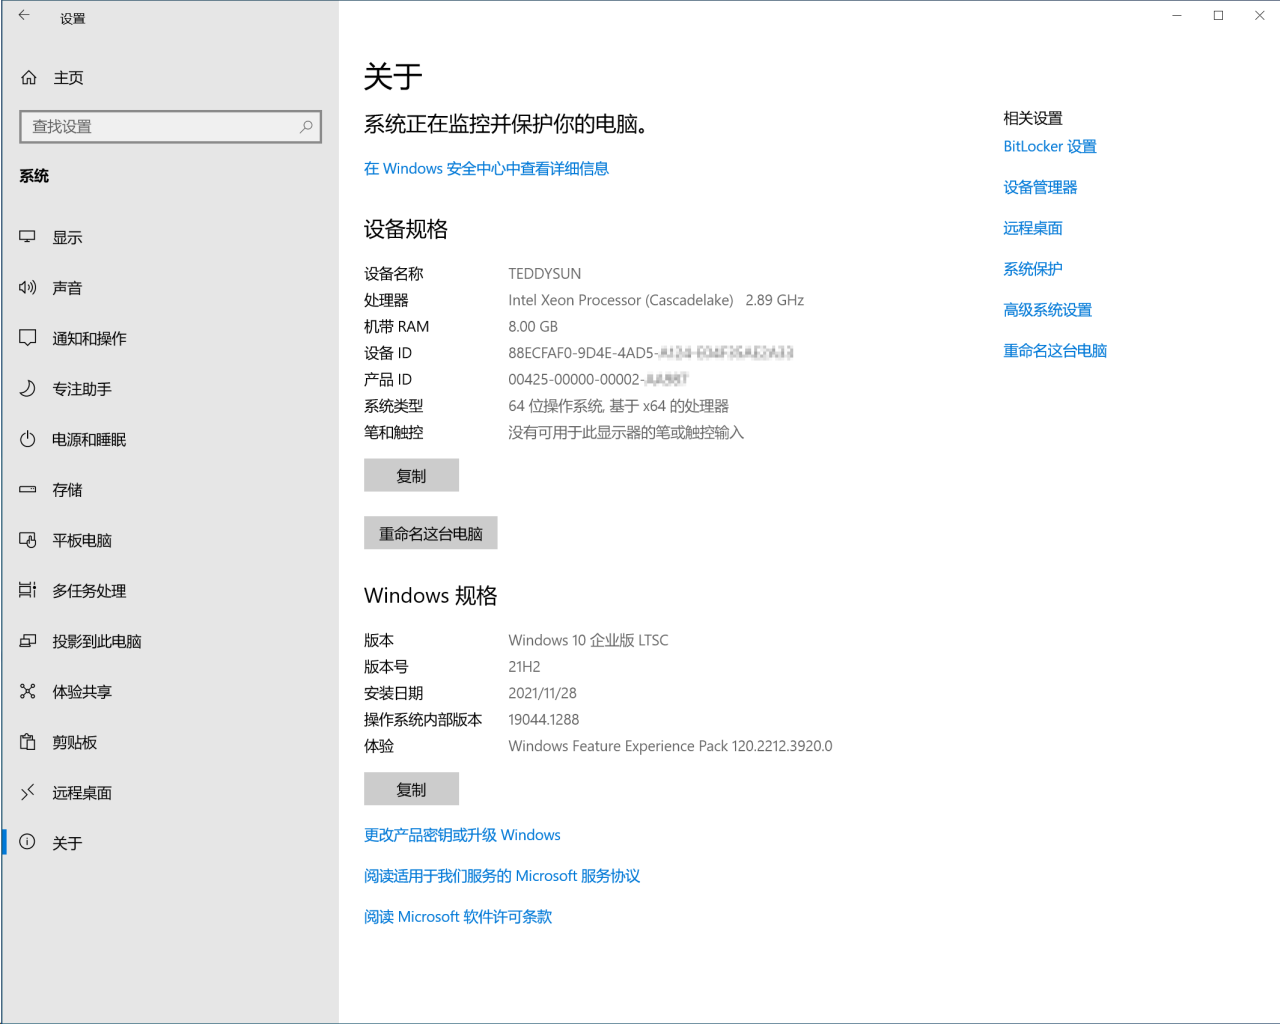Open the 设备管理器 link

click(1040, 188)
